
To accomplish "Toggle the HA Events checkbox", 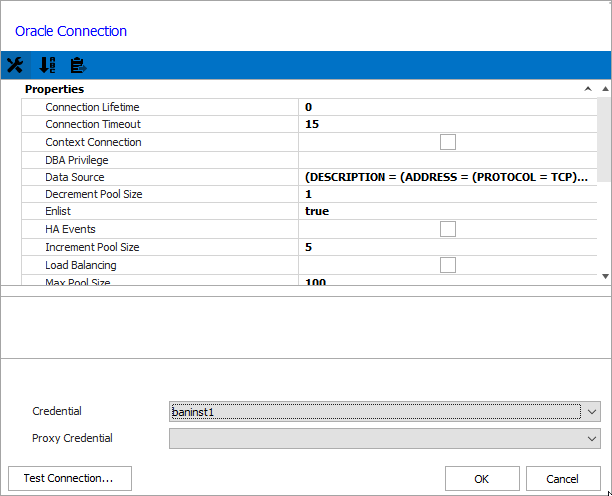I will click(x=448, y=229).
